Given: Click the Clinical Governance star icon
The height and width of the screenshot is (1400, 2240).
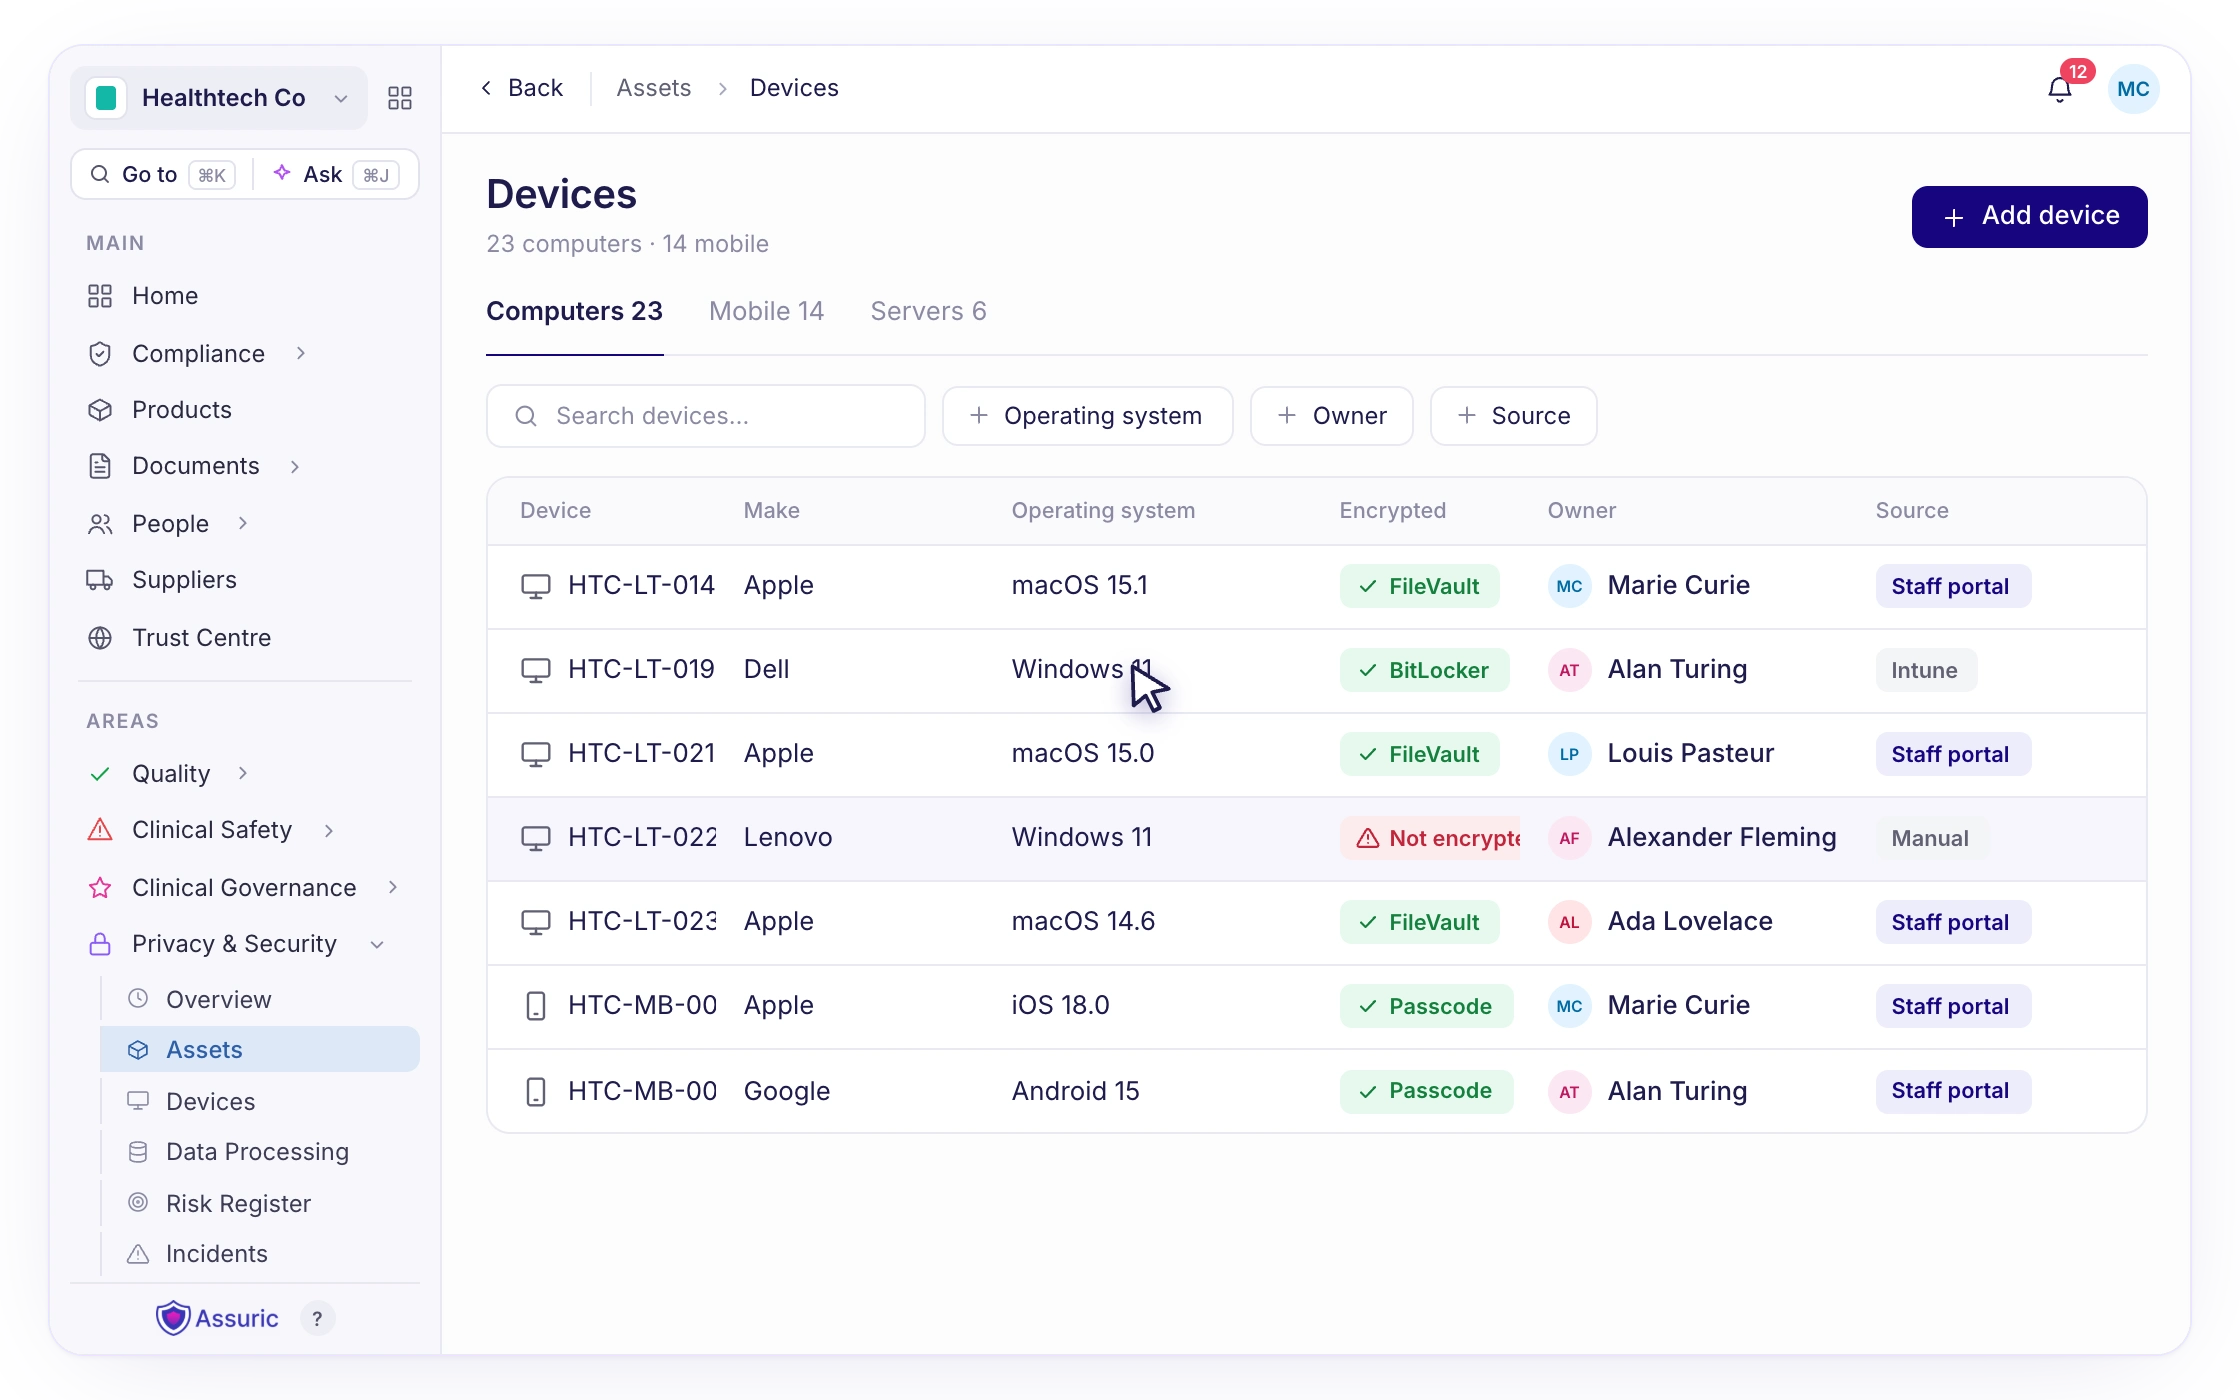Looking at the screenshot, I should click(100, 888).
